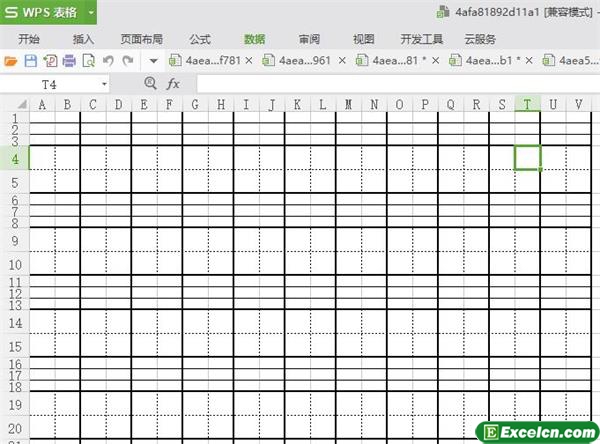This screenshot has width=600, height=444.
Task: Close the 4aea...961 document tab
Action: pos(342,60)
